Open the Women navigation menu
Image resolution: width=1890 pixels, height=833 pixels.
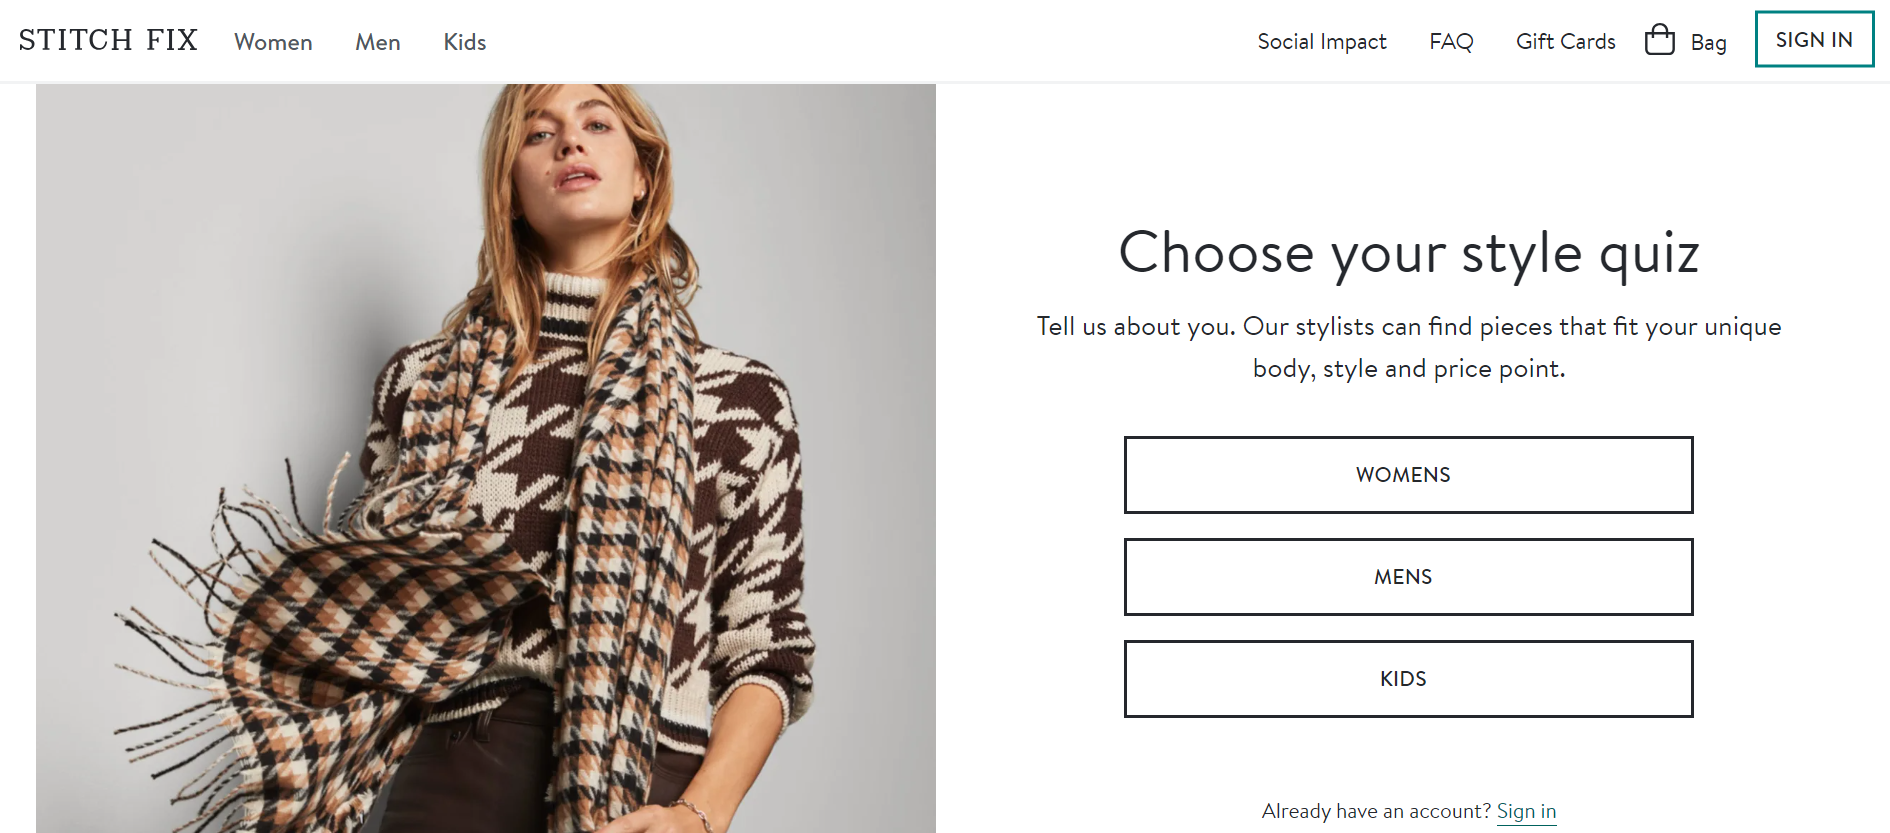pos(273,42)
